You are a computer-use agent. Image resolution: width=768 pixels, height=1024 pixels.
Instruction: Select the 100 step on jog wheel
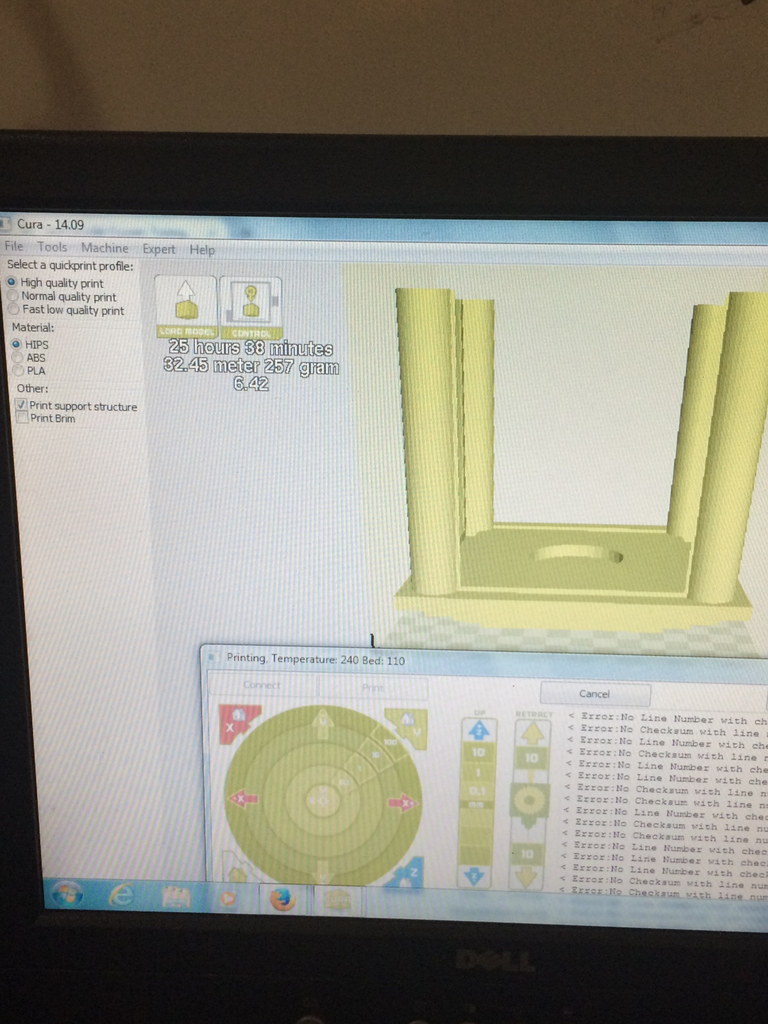click(x=391, y=742)
